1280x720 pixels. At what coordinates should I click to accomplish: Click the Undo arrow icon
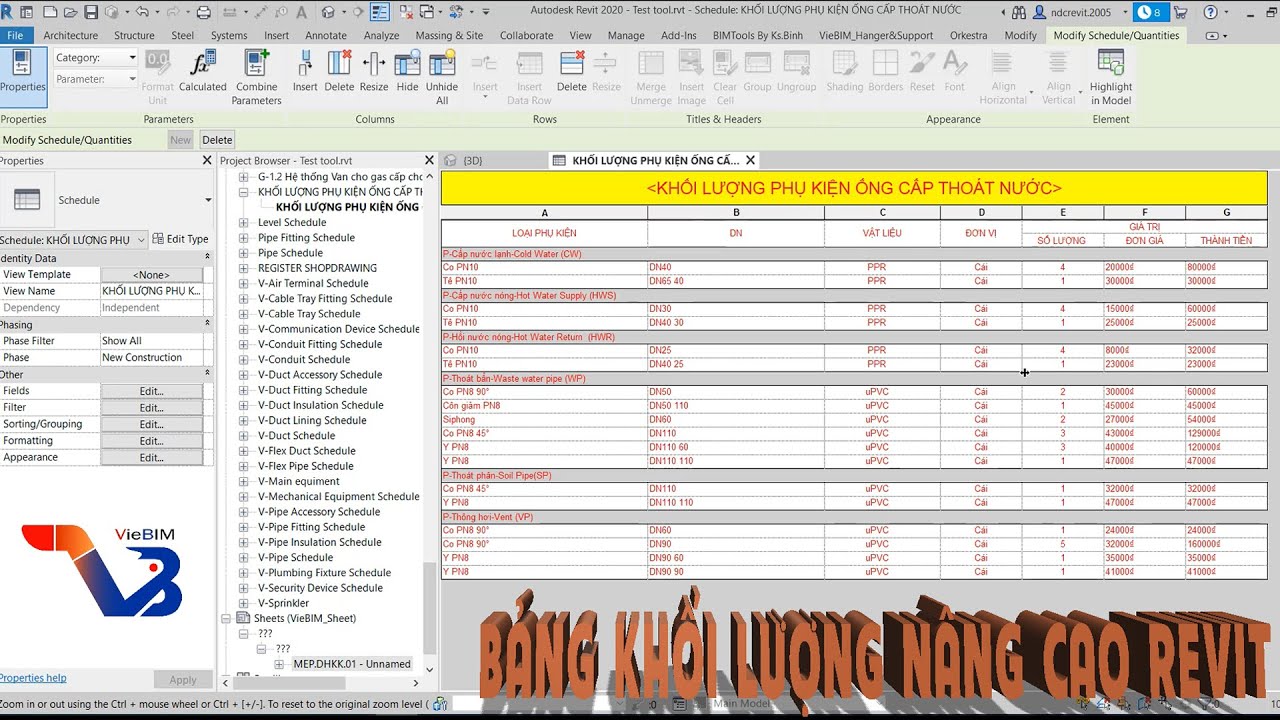click(142, 12)
